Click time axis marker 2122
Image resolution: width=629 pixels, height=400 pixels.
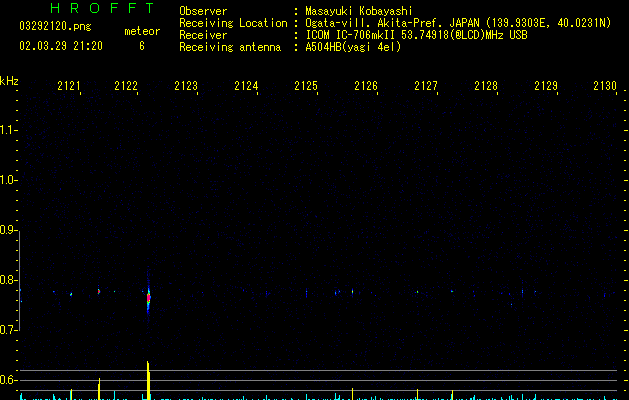coord(126,86)
